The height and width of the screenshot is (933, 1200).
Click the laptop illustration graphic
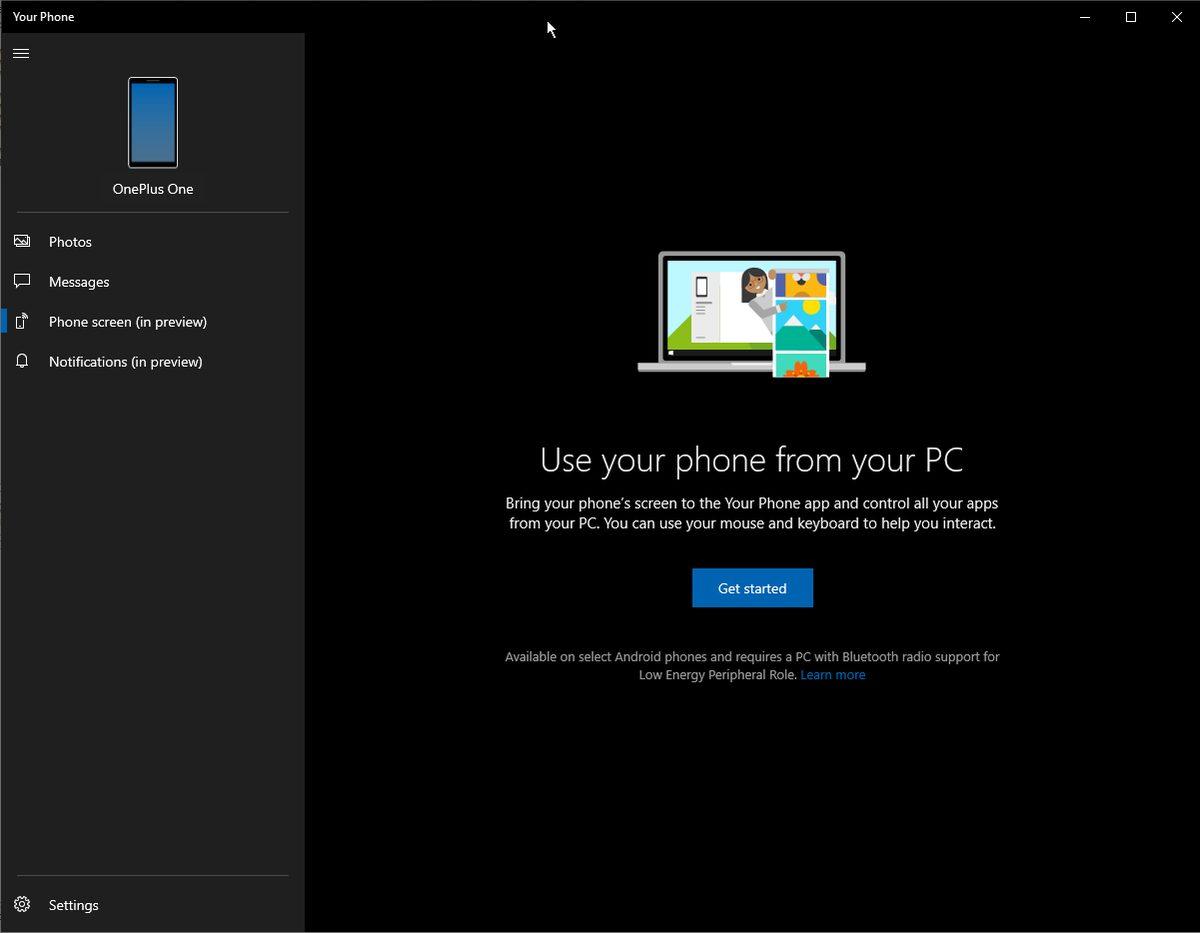pos(750,312)
